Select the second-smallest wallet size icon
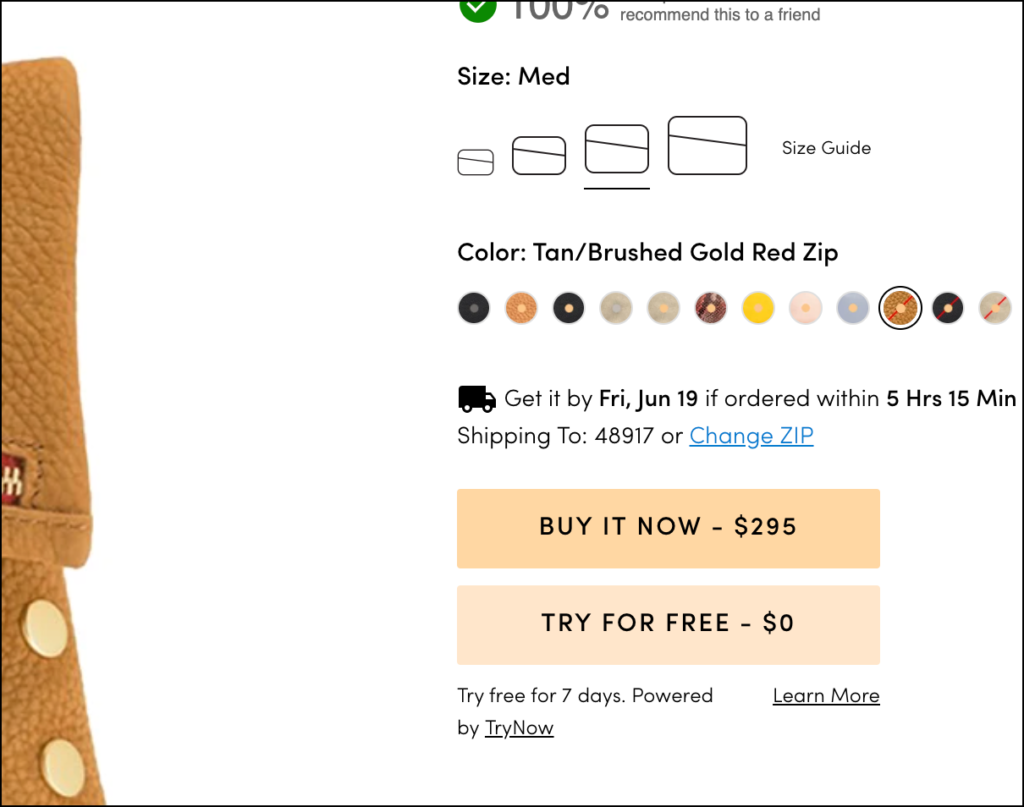Screen dimensions: 1024x807 coord(539,155)
